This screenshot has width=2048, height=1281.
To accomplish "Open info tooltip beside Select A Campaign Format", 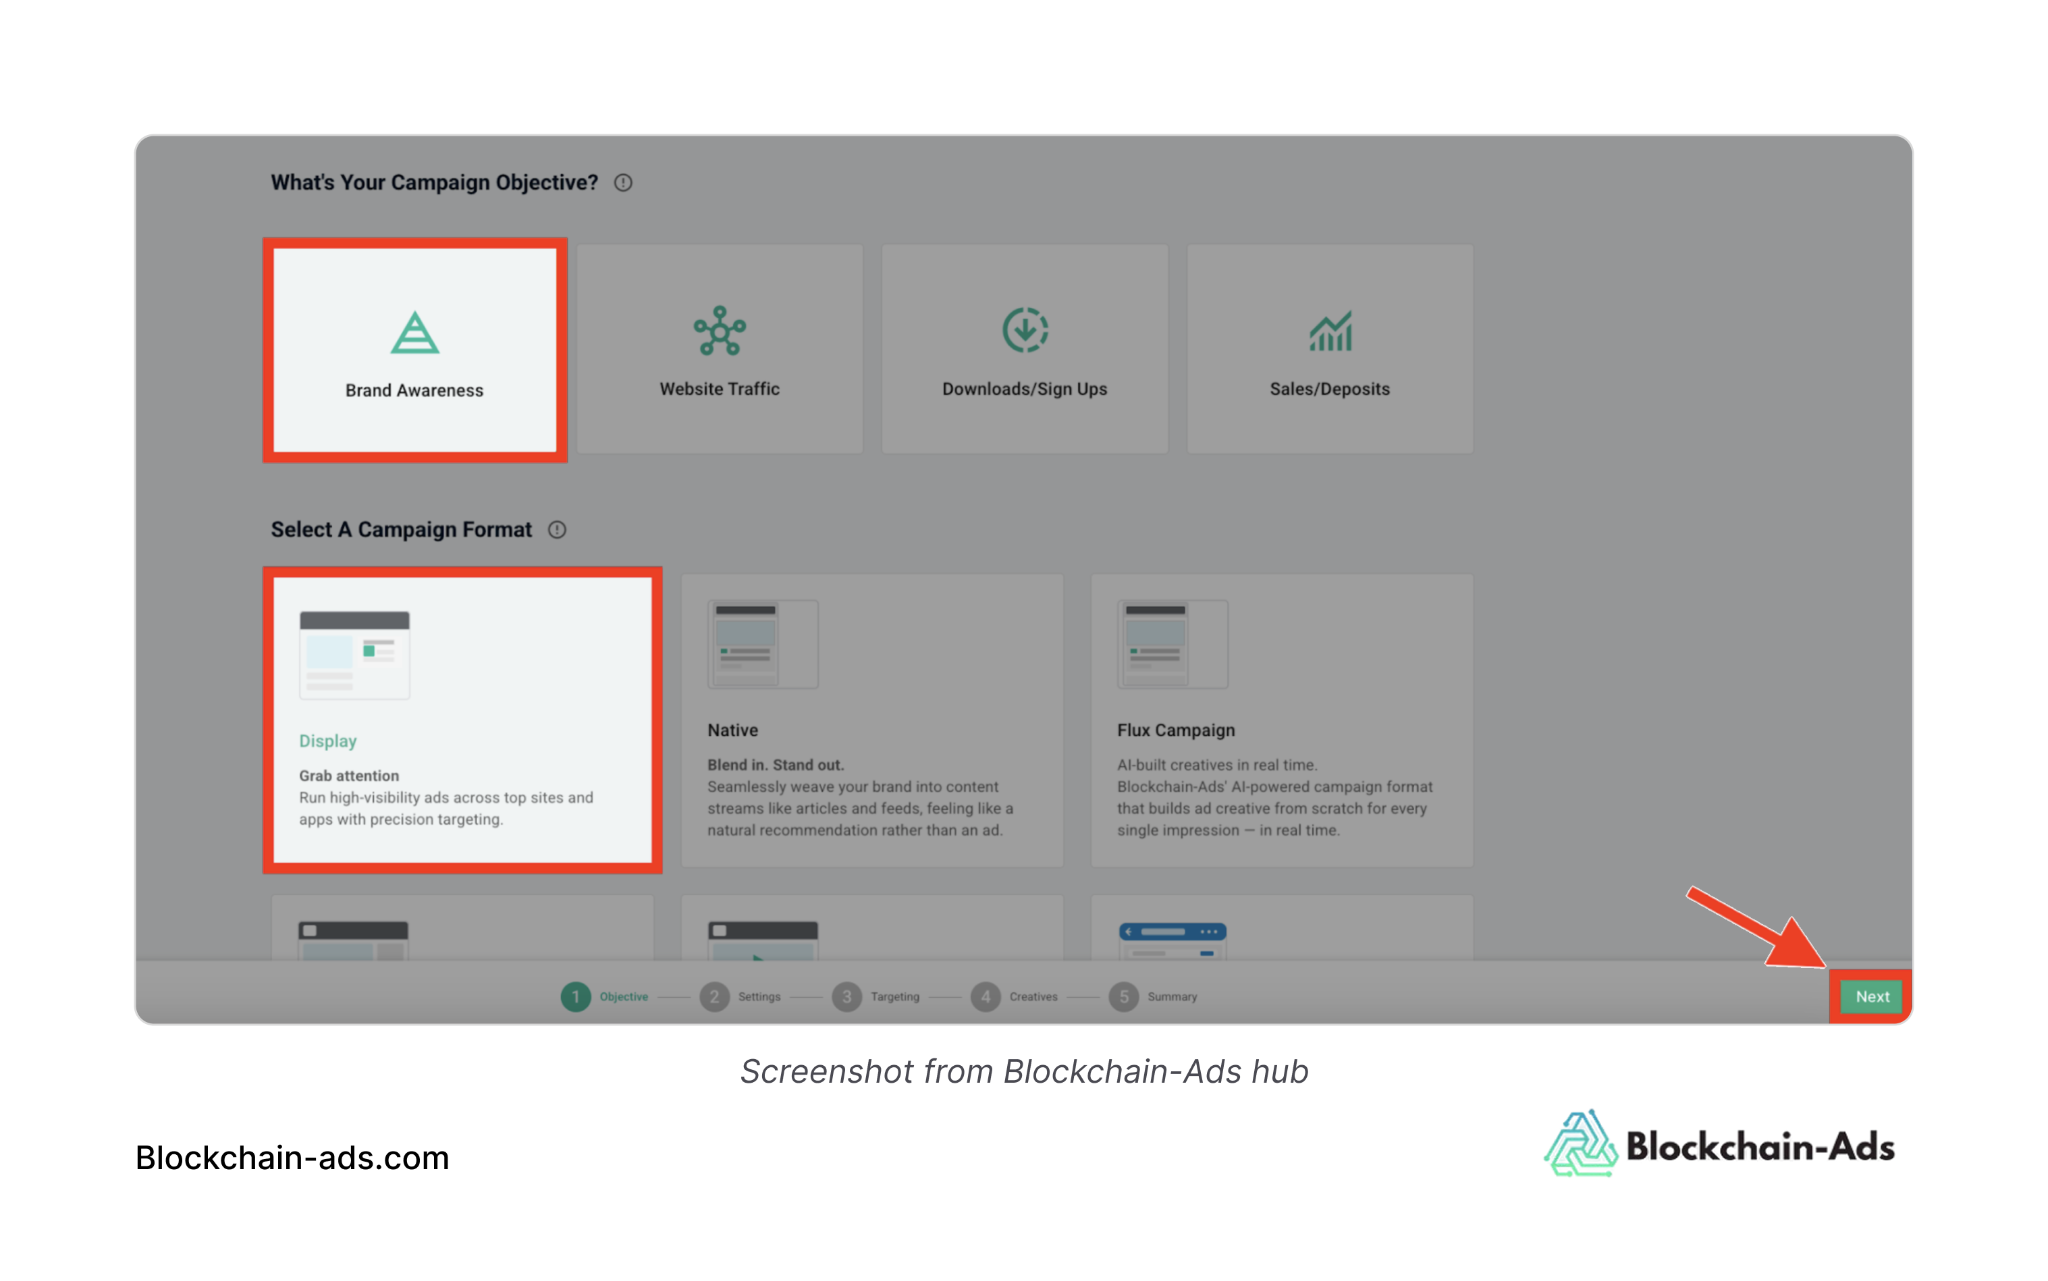I will pyautogui.click(x=557, y=530).
